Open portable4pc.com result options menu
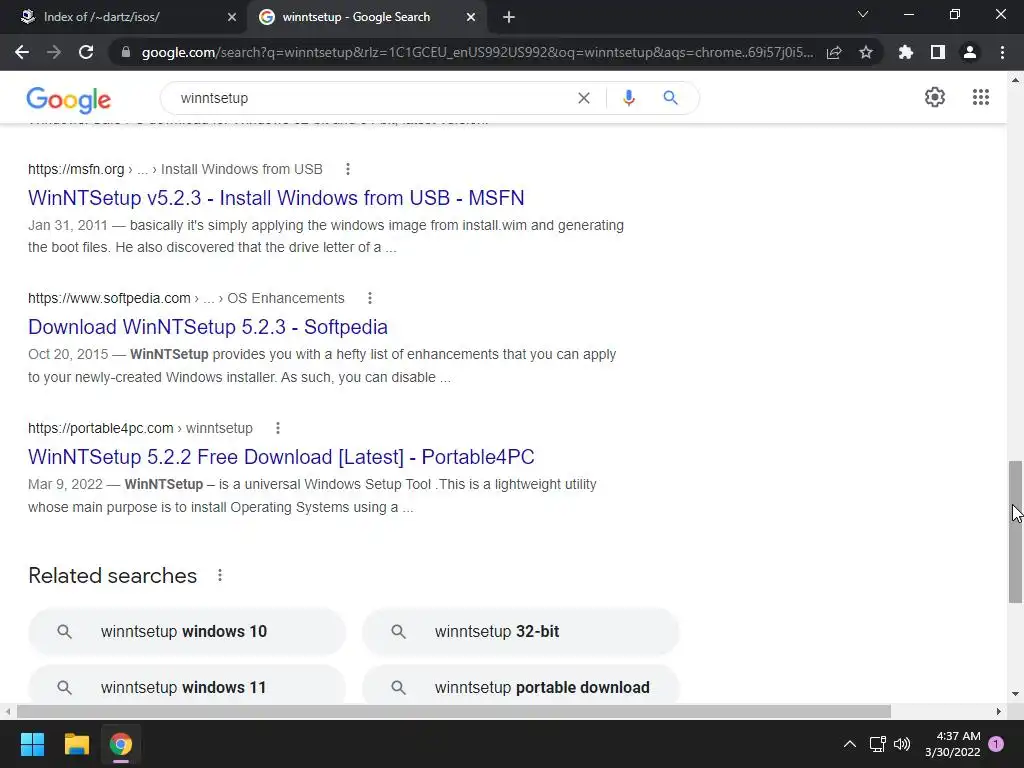 point(278,428)
